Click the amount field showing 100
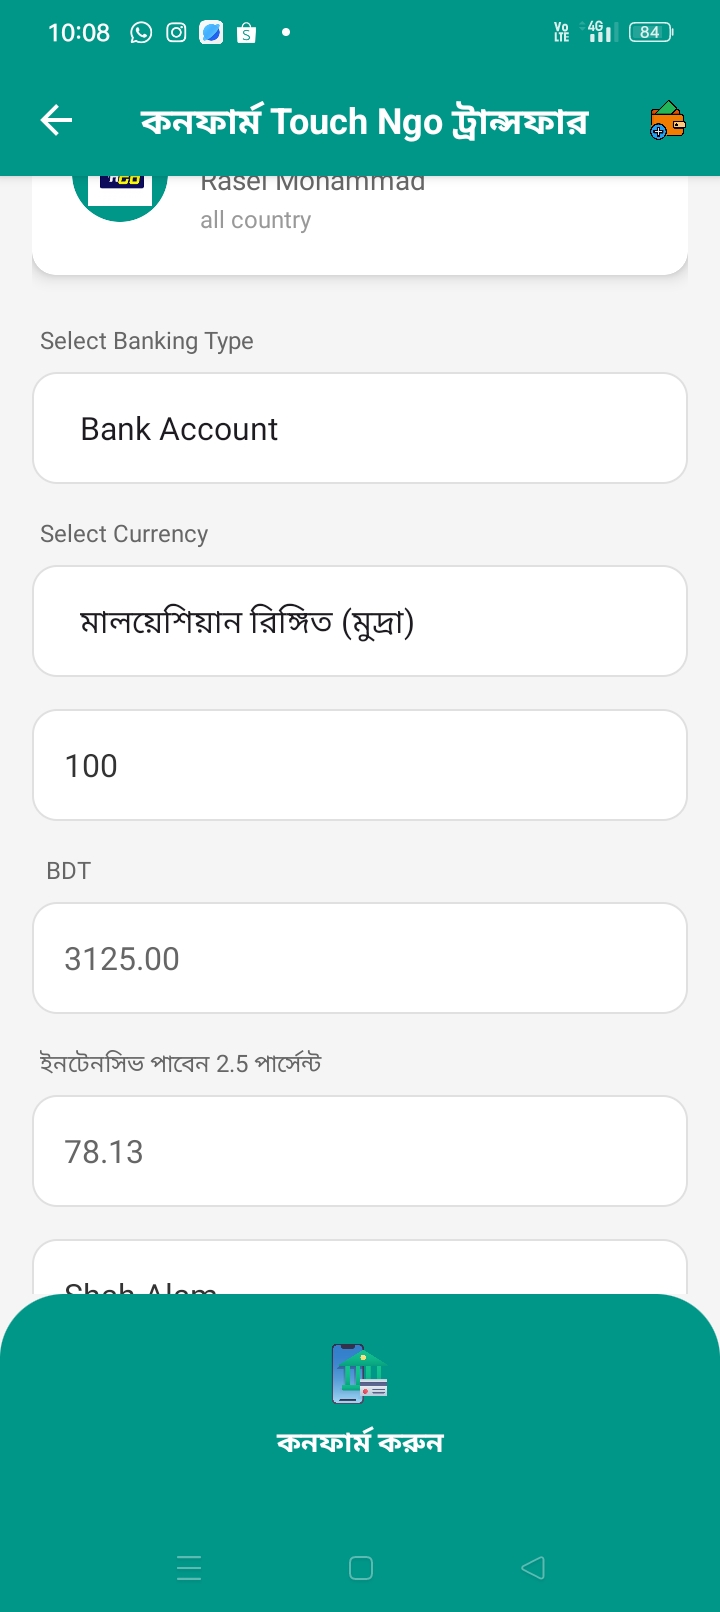The width and height of the screenshot is (720, 1612). (x=360, y=765)
